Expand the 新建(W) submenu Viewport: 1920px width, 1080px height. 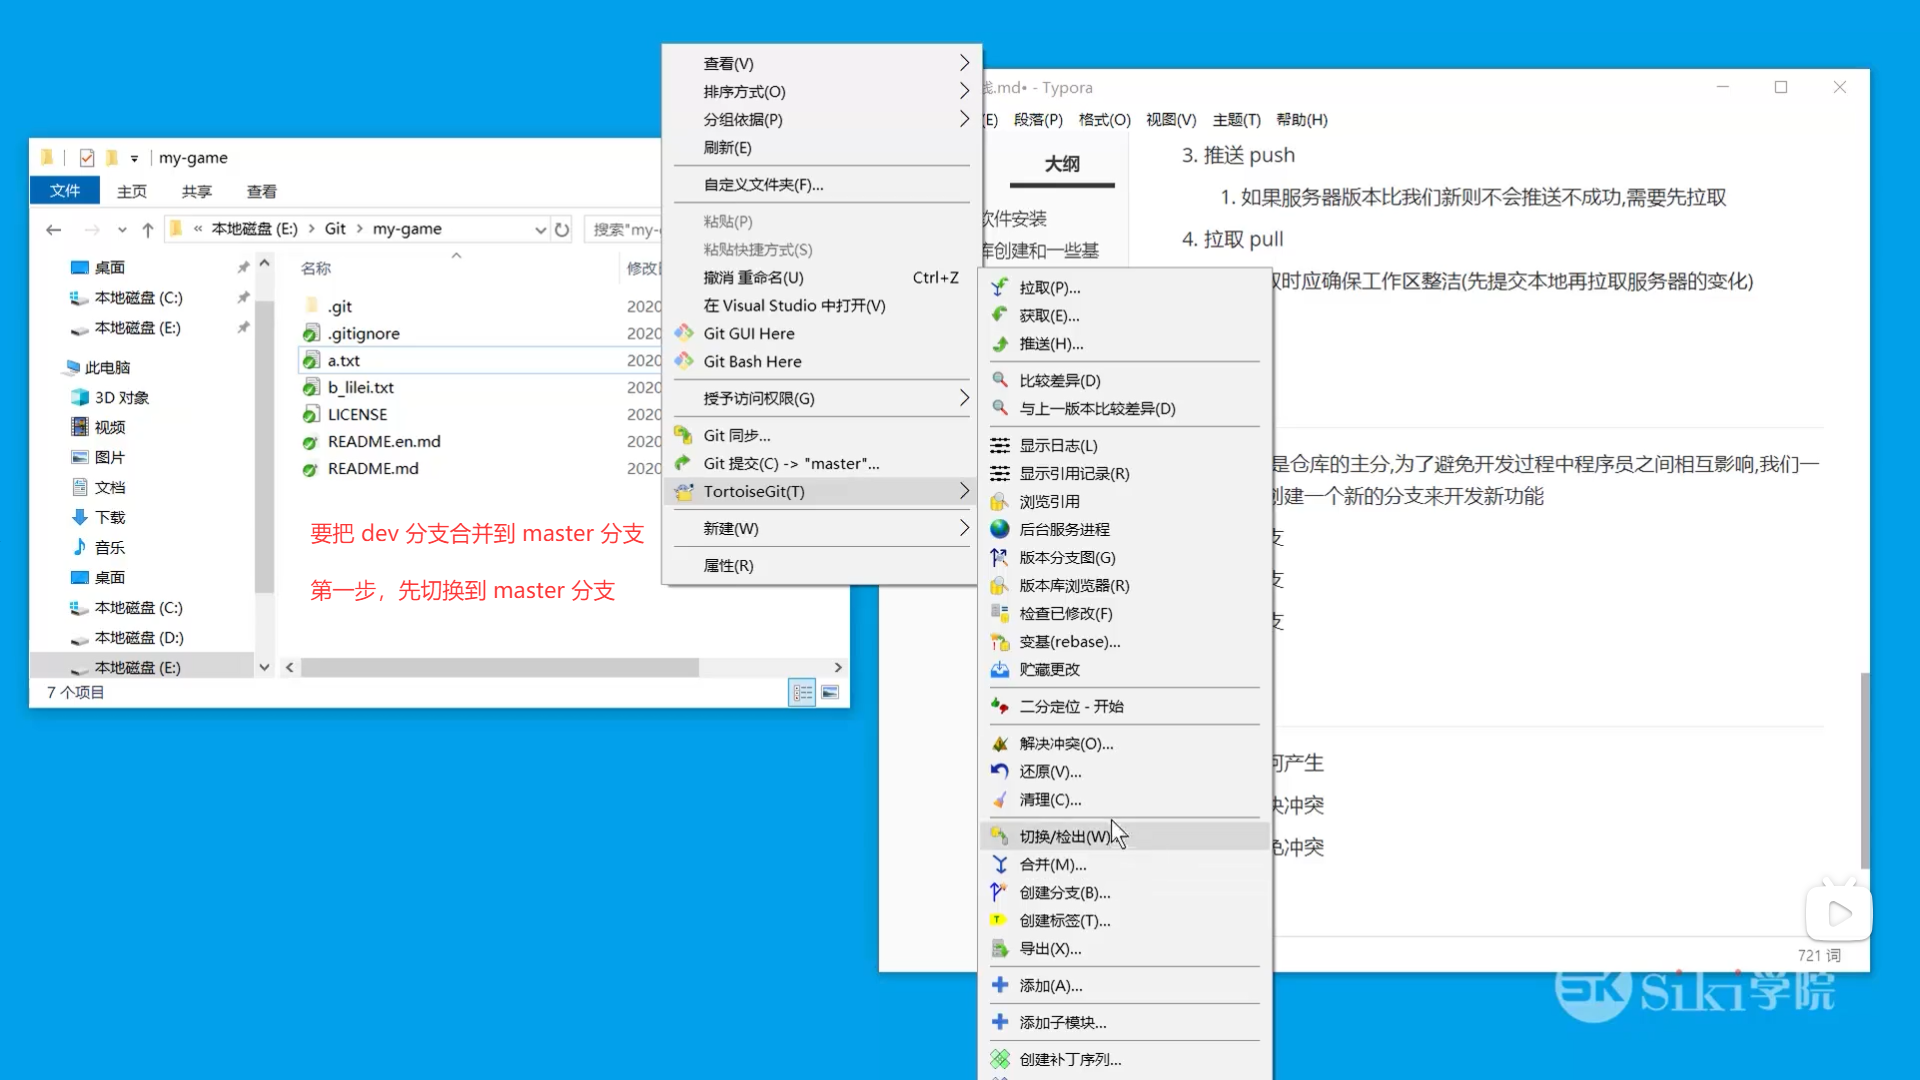pyautogui.click(x=733, y=528)
